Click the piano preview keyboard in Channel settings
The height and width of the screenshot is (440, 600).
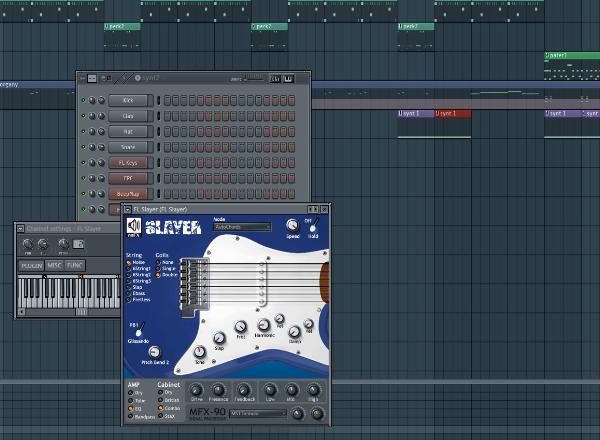click(69, 293)
